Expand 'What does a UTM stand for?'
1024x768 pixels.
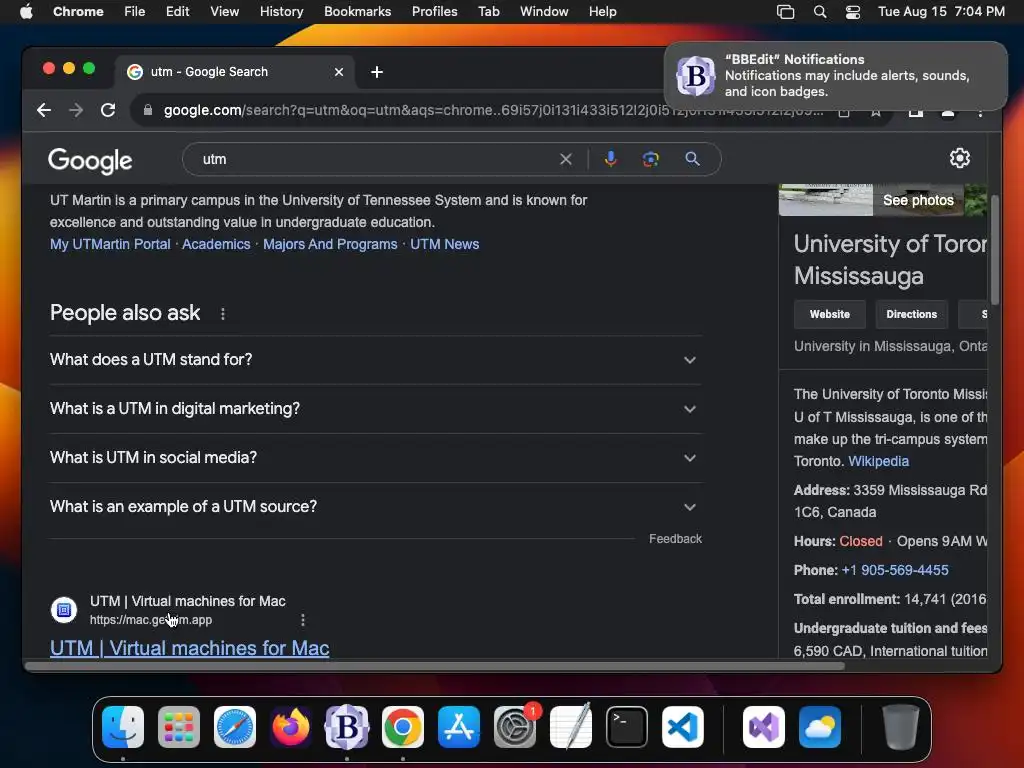tap(376, 360)
